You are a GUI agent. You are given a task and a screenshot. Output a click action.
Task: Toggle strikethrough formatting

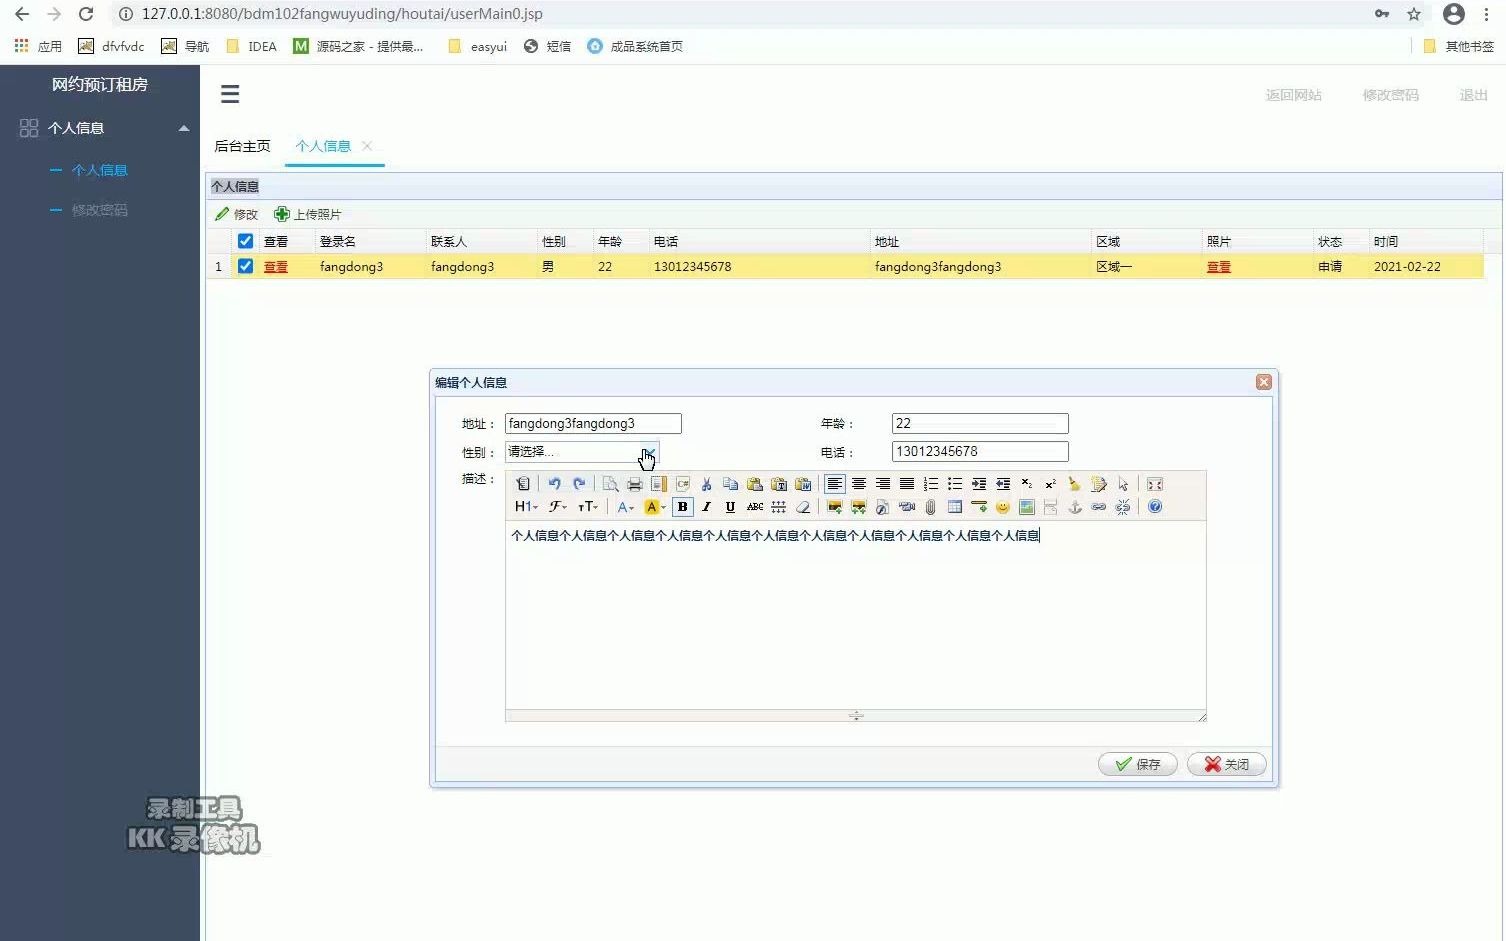tap(755, 507)
